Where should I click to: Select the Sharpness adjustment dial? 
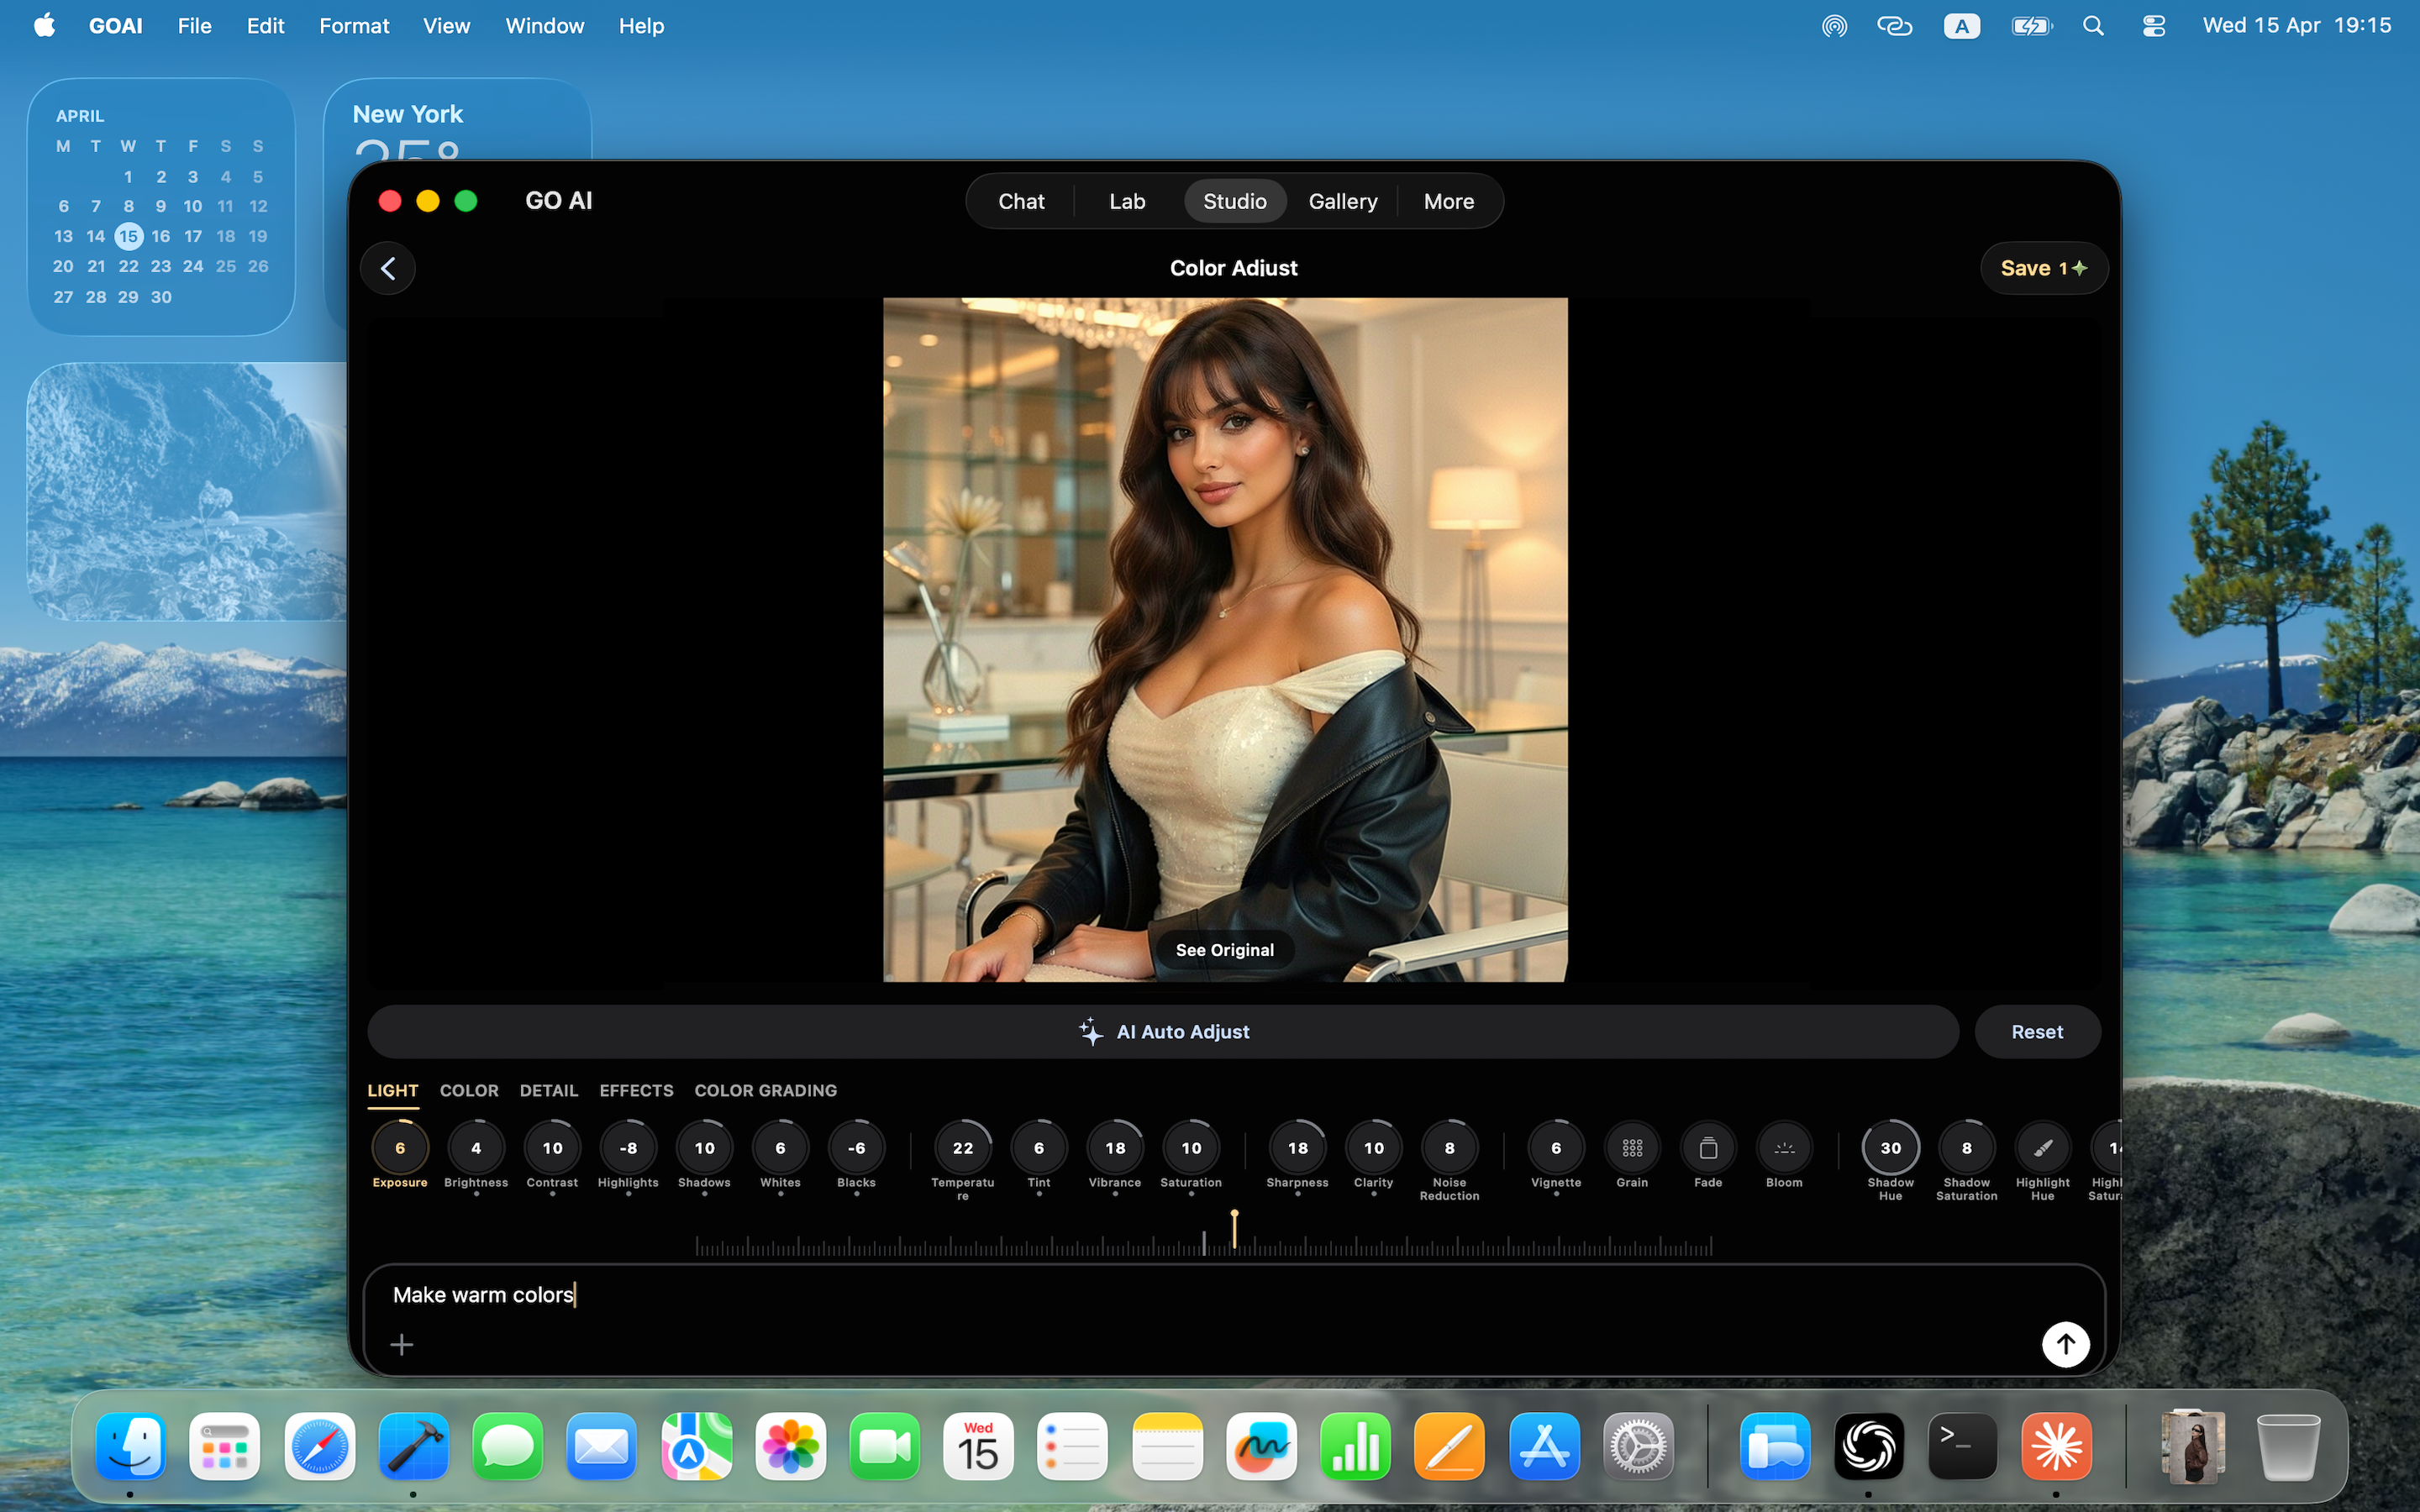1298,1148
